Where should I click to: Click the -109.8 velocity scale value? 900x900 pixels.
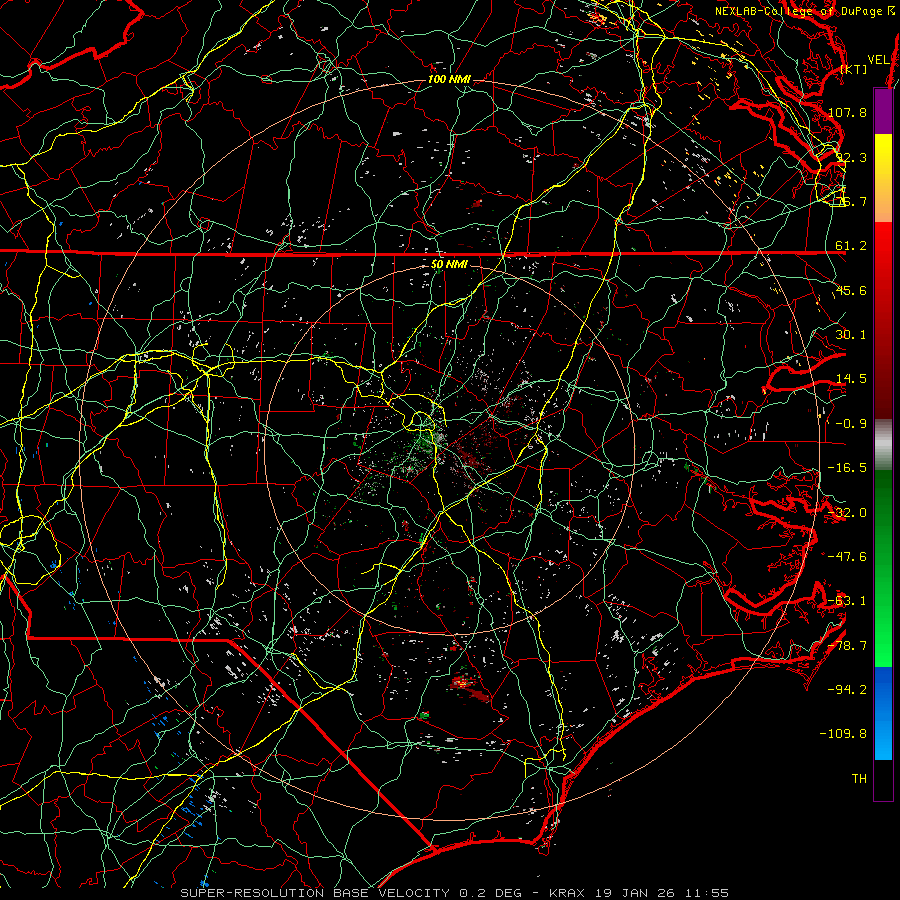(x=844, y=734)
